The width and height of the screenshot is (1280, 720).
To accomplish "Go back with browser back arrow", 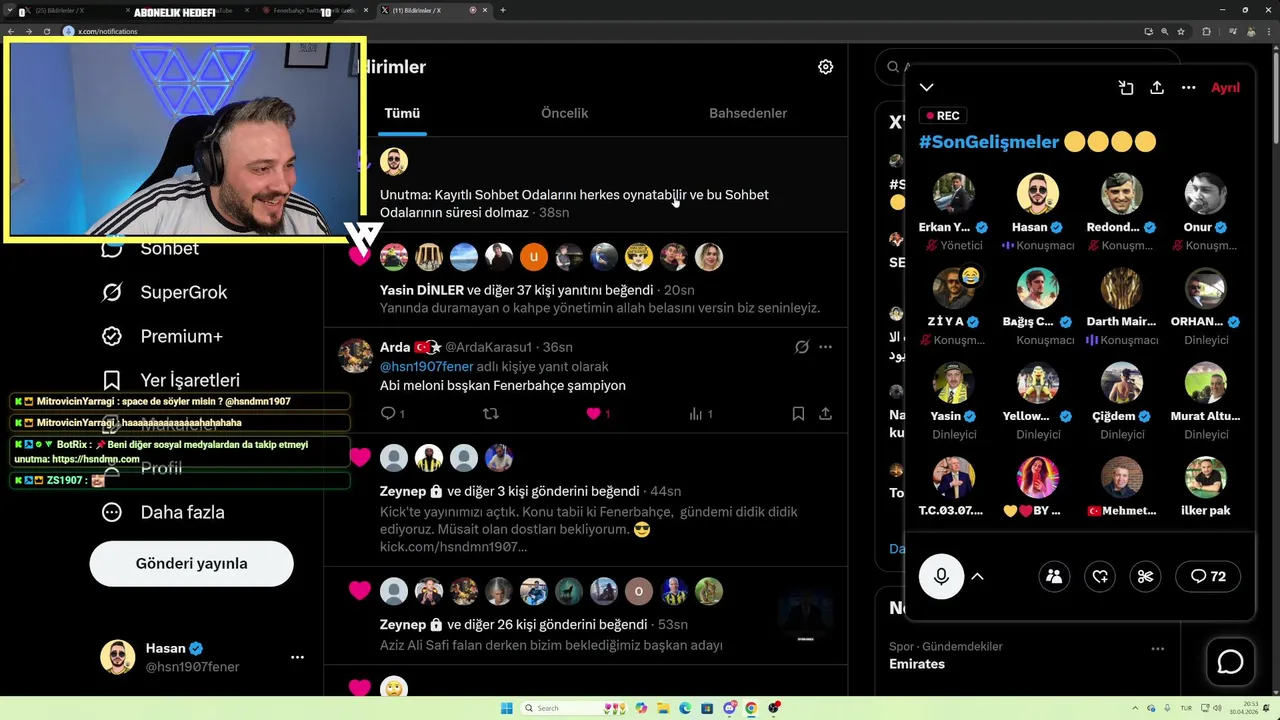I will [11, 31].
